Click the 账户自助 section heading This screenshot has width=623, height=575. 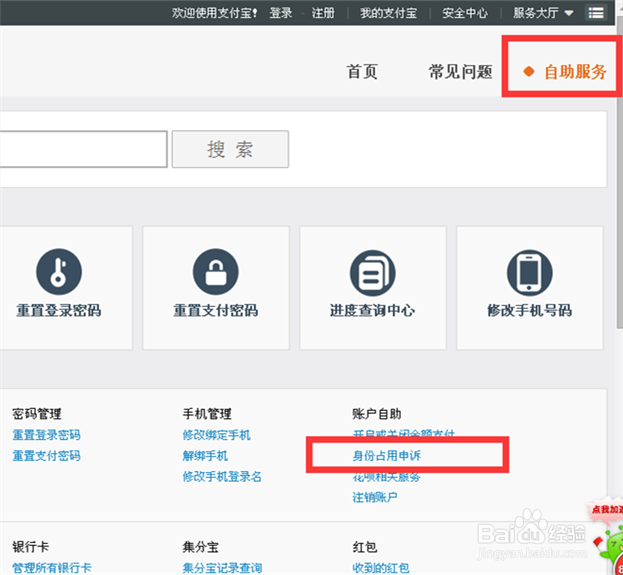pyautogui.click(x=377, y=414)
